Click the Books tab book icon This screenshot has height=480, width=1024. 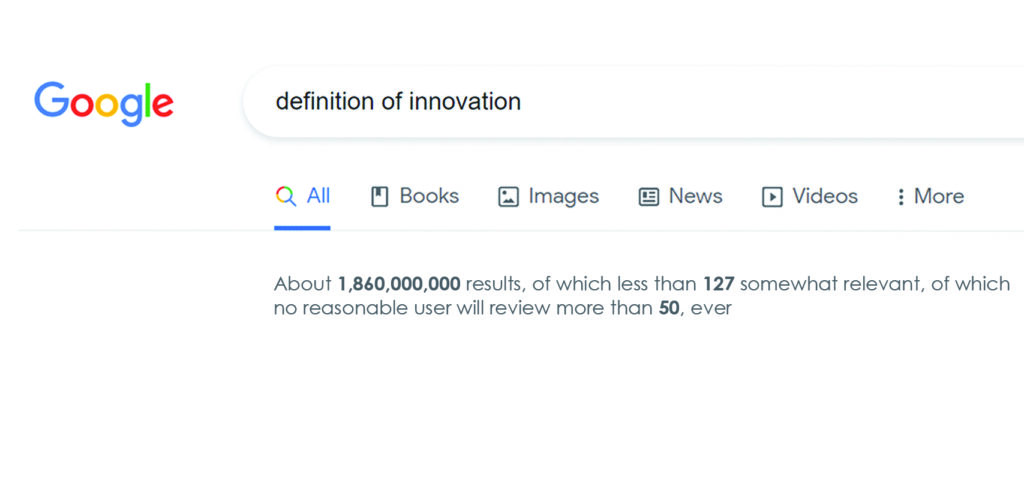(379, 197)
